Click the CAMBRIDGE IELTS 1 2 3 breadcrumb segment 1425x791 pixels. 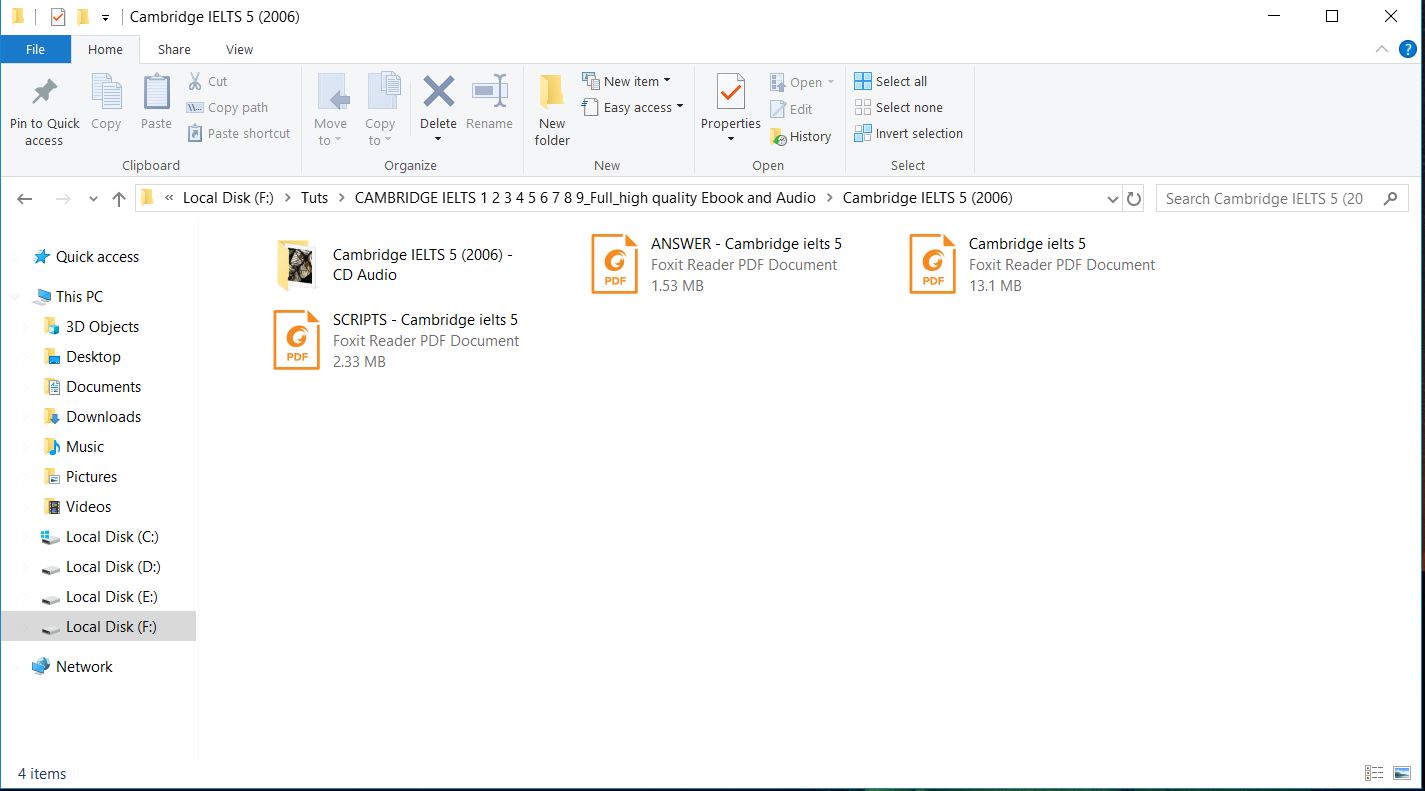pyautogui.click(x=585, y=198)
